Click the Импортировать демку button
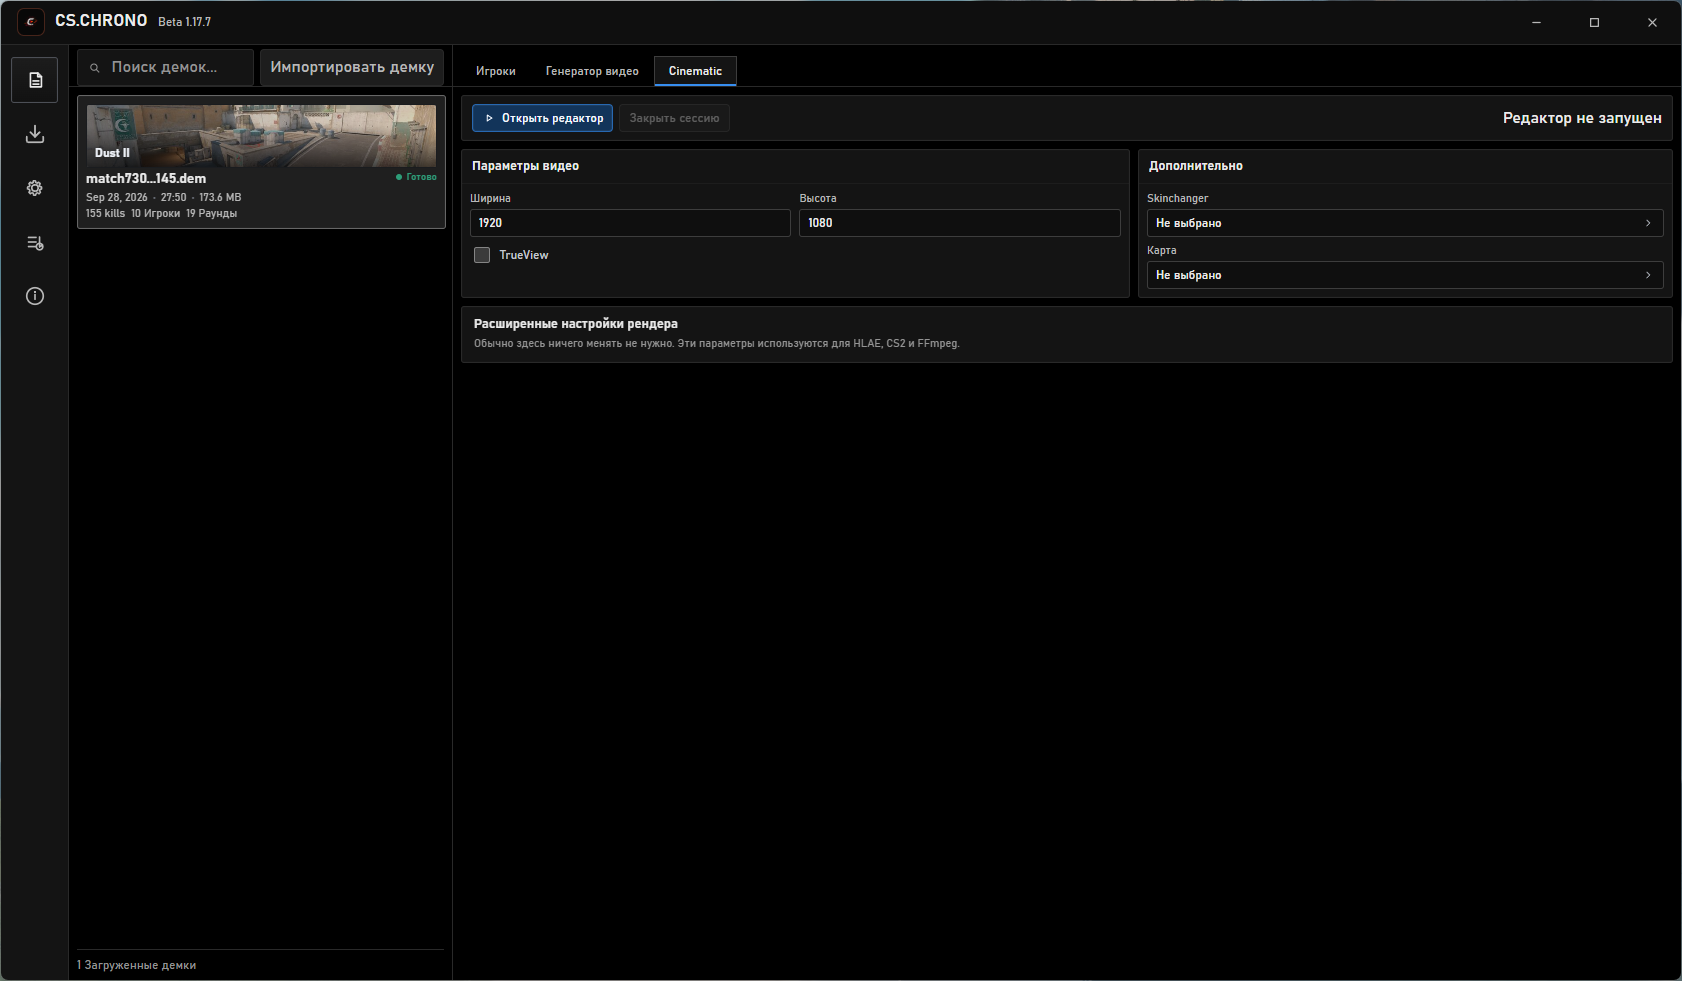The width and height of the screenshot is (1682, 981). pos(352,67)
